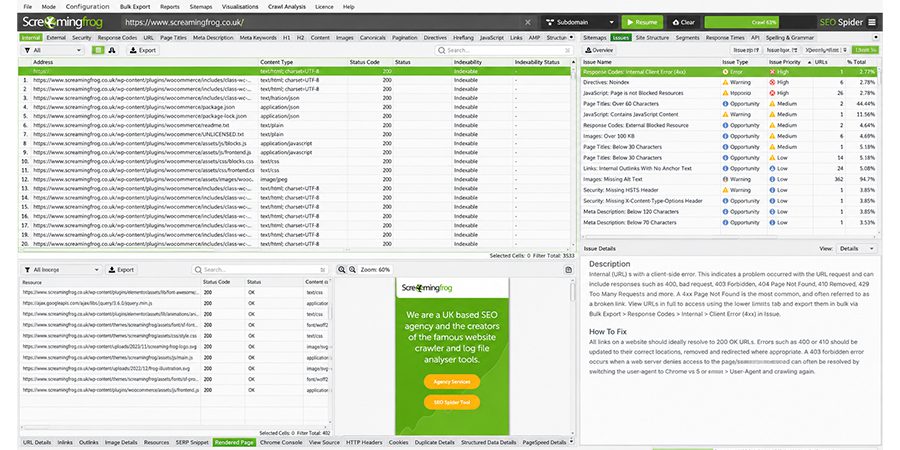Screen dimensions: 900x450
Task: Open the File menu
Action: 28,7
